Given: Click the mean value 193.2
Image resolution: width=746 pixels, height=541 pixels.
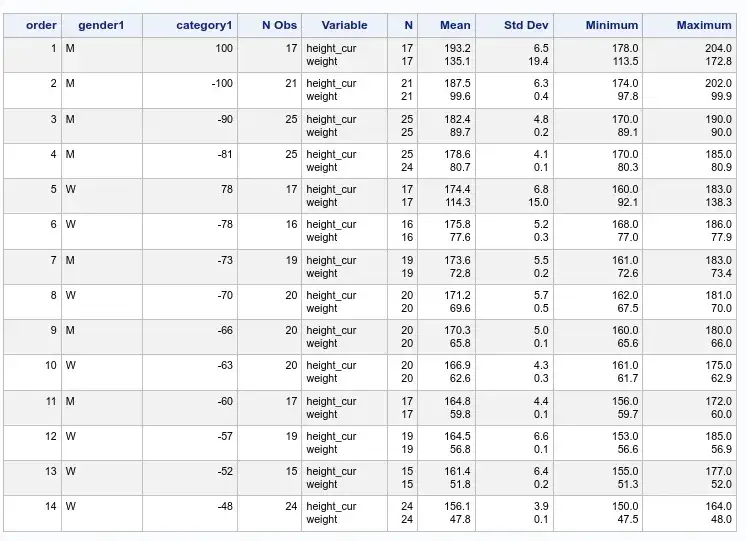Looking at the screenshot, I should click(458, 48).
